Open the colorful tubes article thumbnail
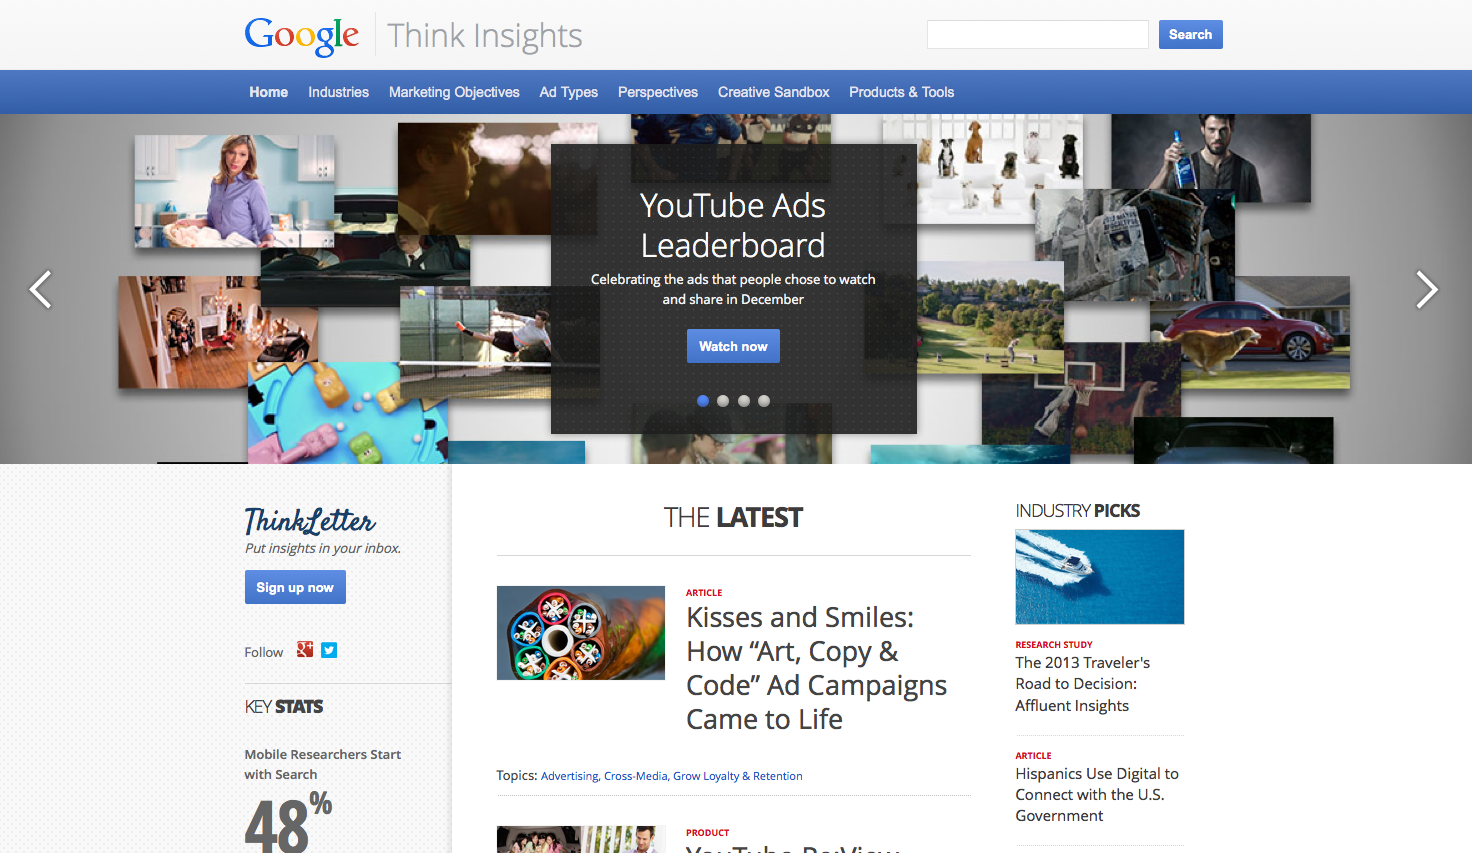Image resolution: width=1472 pixels, height=853 pixels. click(x=581, y=633)
